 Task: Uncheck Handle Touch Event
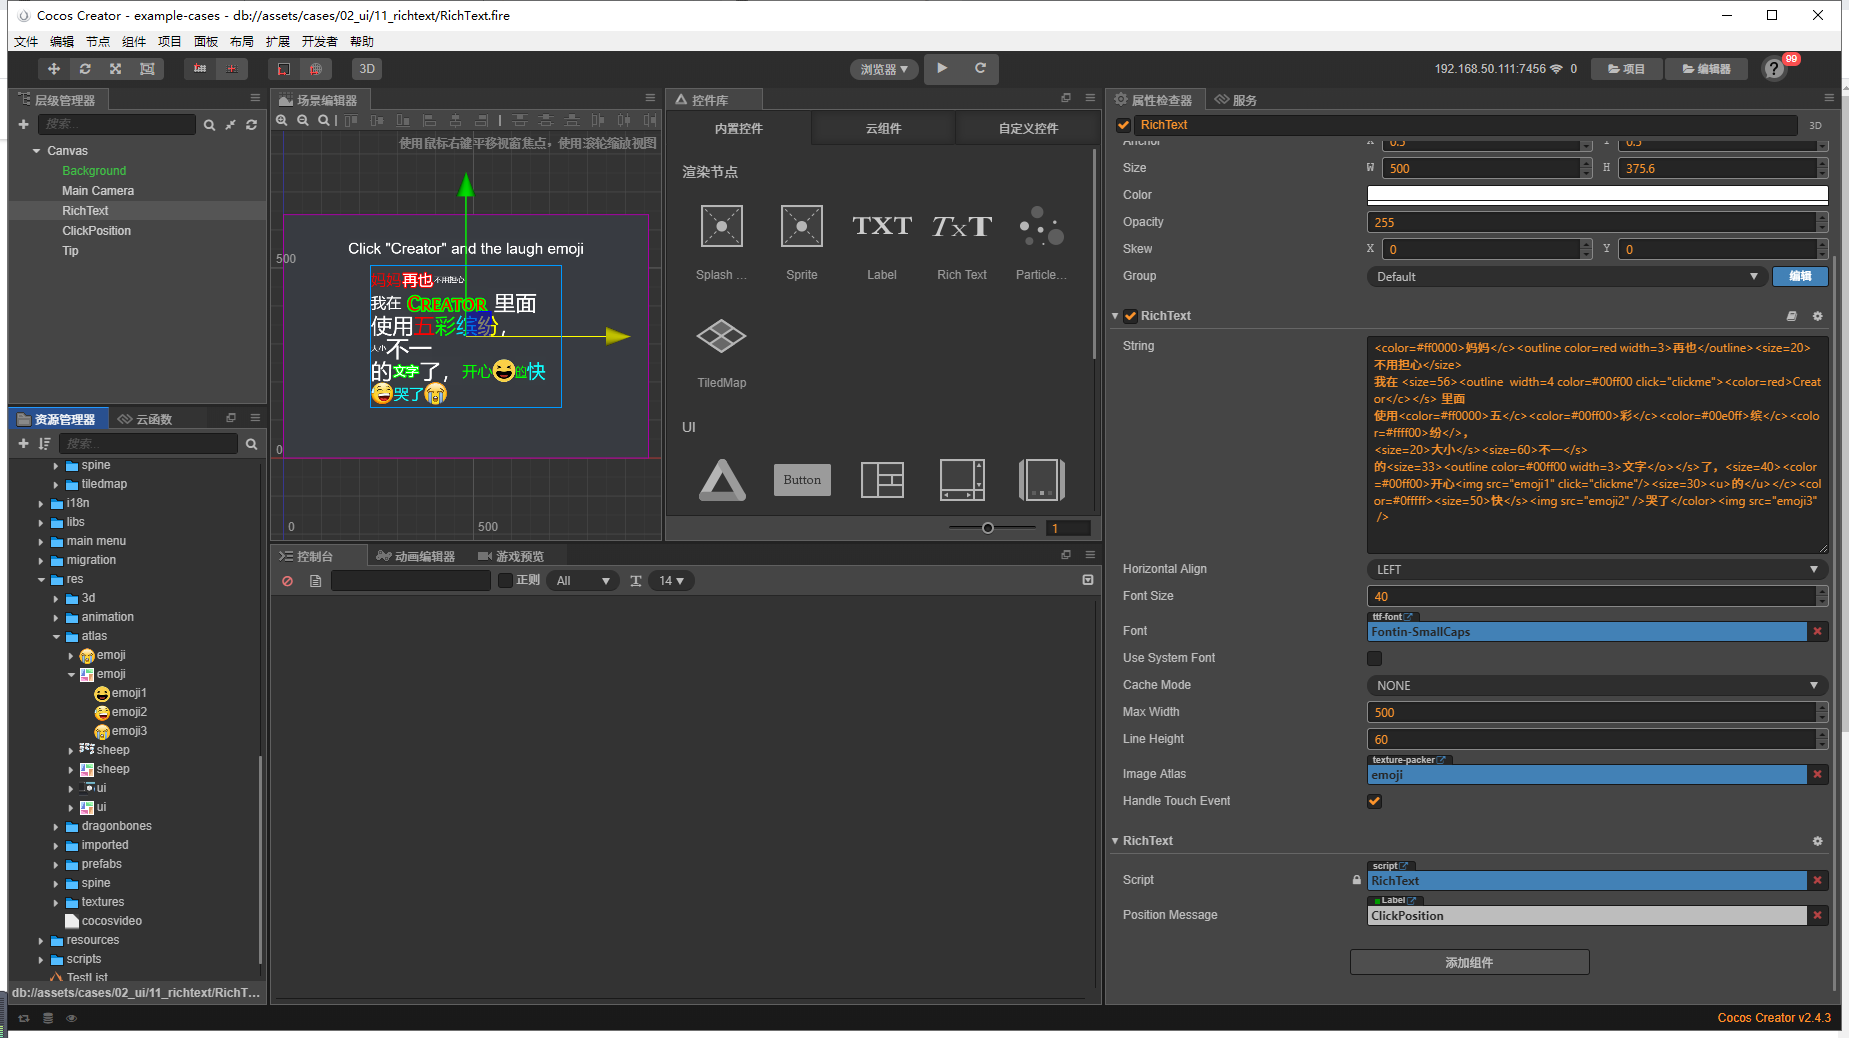(x=1374, y=801)
